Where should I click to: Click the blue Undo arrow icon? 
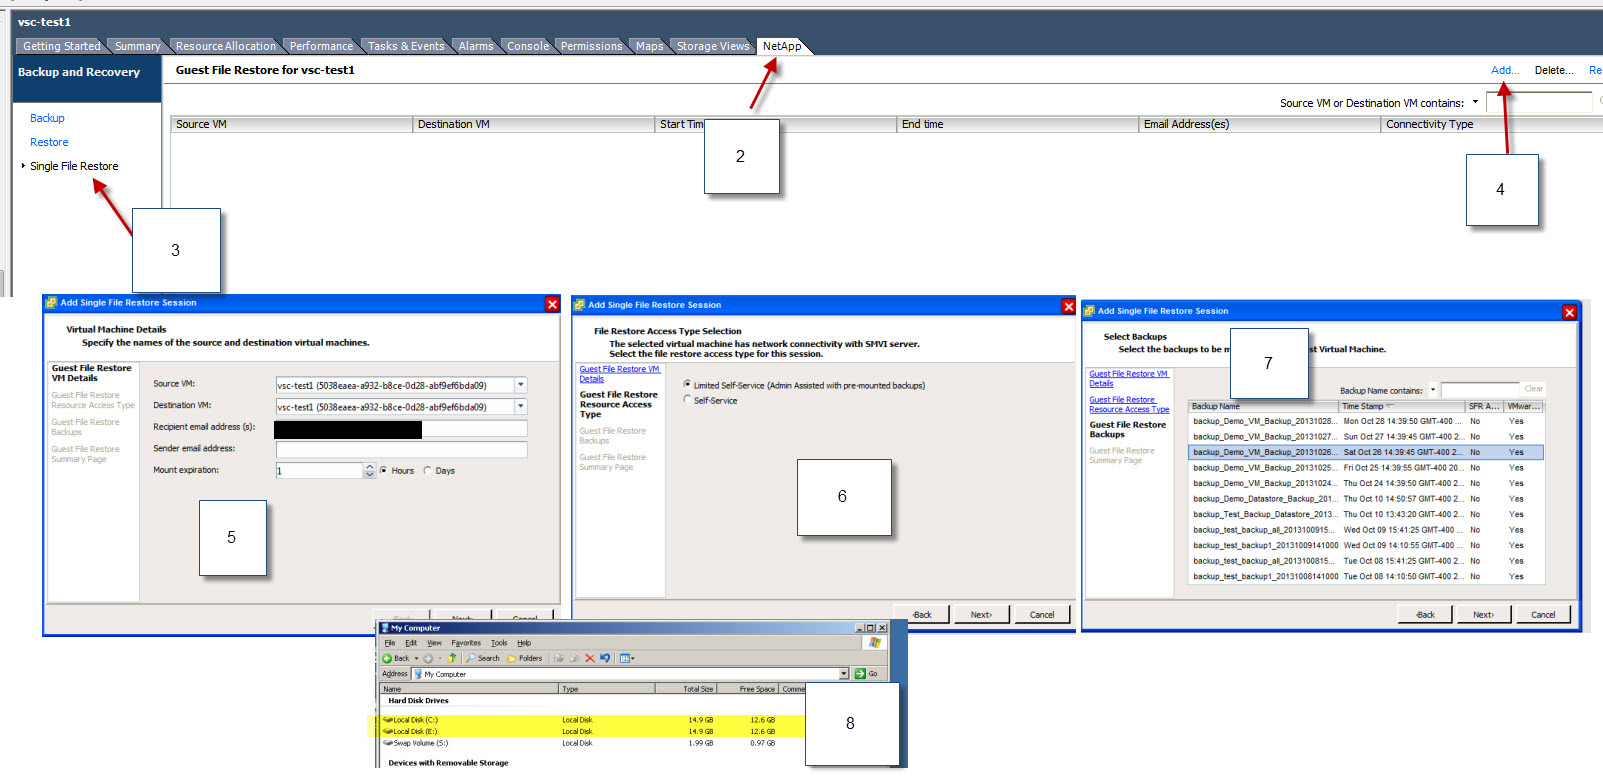[x=605, y=658]
